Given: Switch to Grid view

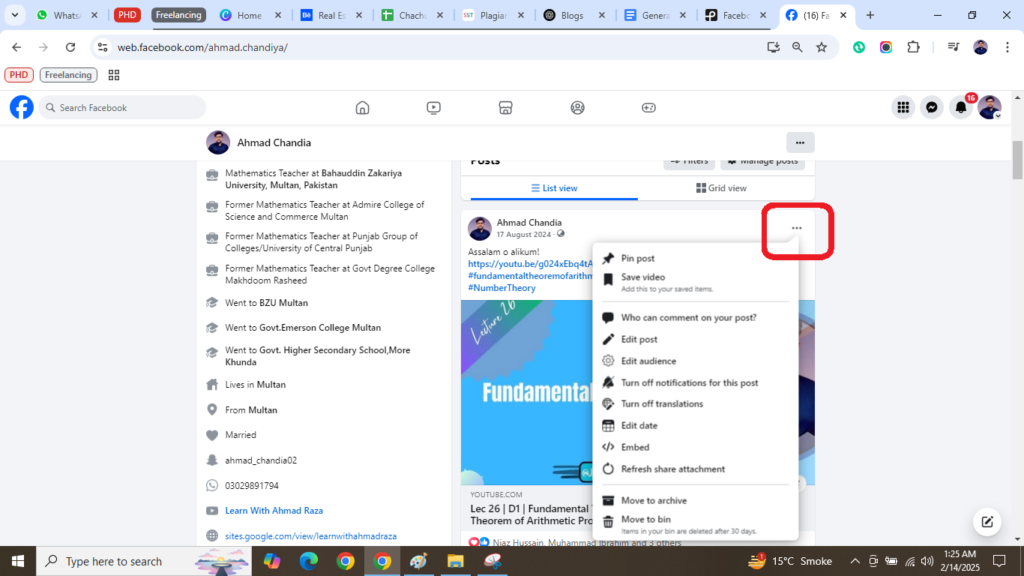Looking at the screenshot, I should point(721,187).
